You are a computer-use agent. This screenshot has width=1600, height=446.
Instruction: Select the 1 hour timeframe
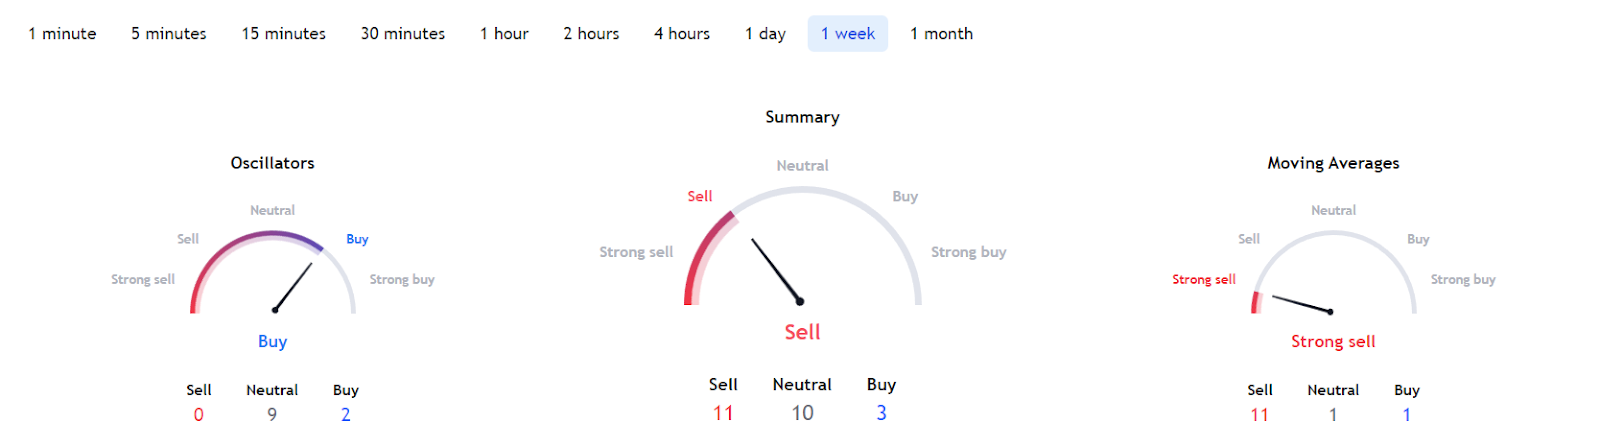504,34
